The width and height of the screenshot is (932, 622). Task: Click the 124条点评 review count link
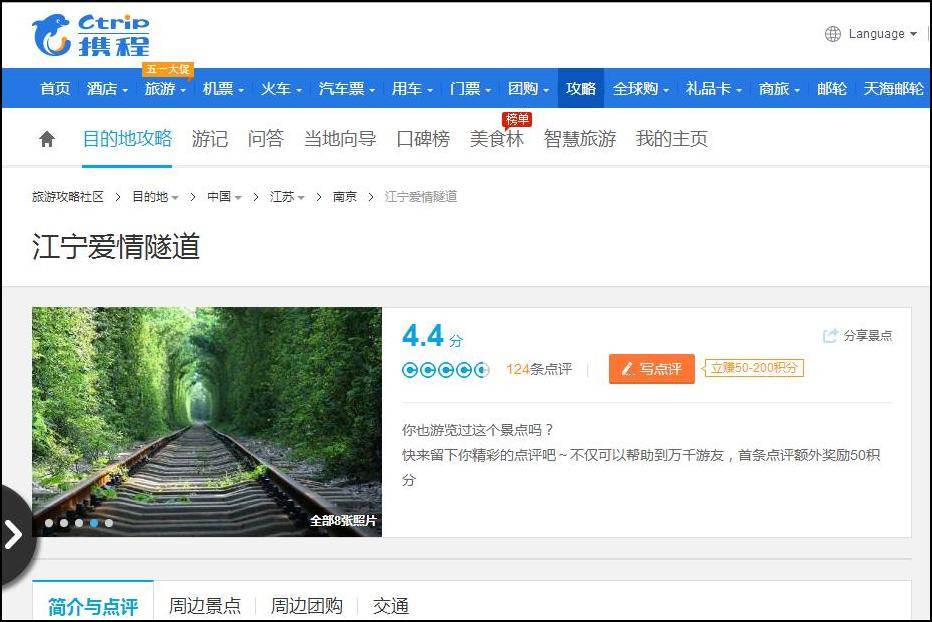[539, 369]
